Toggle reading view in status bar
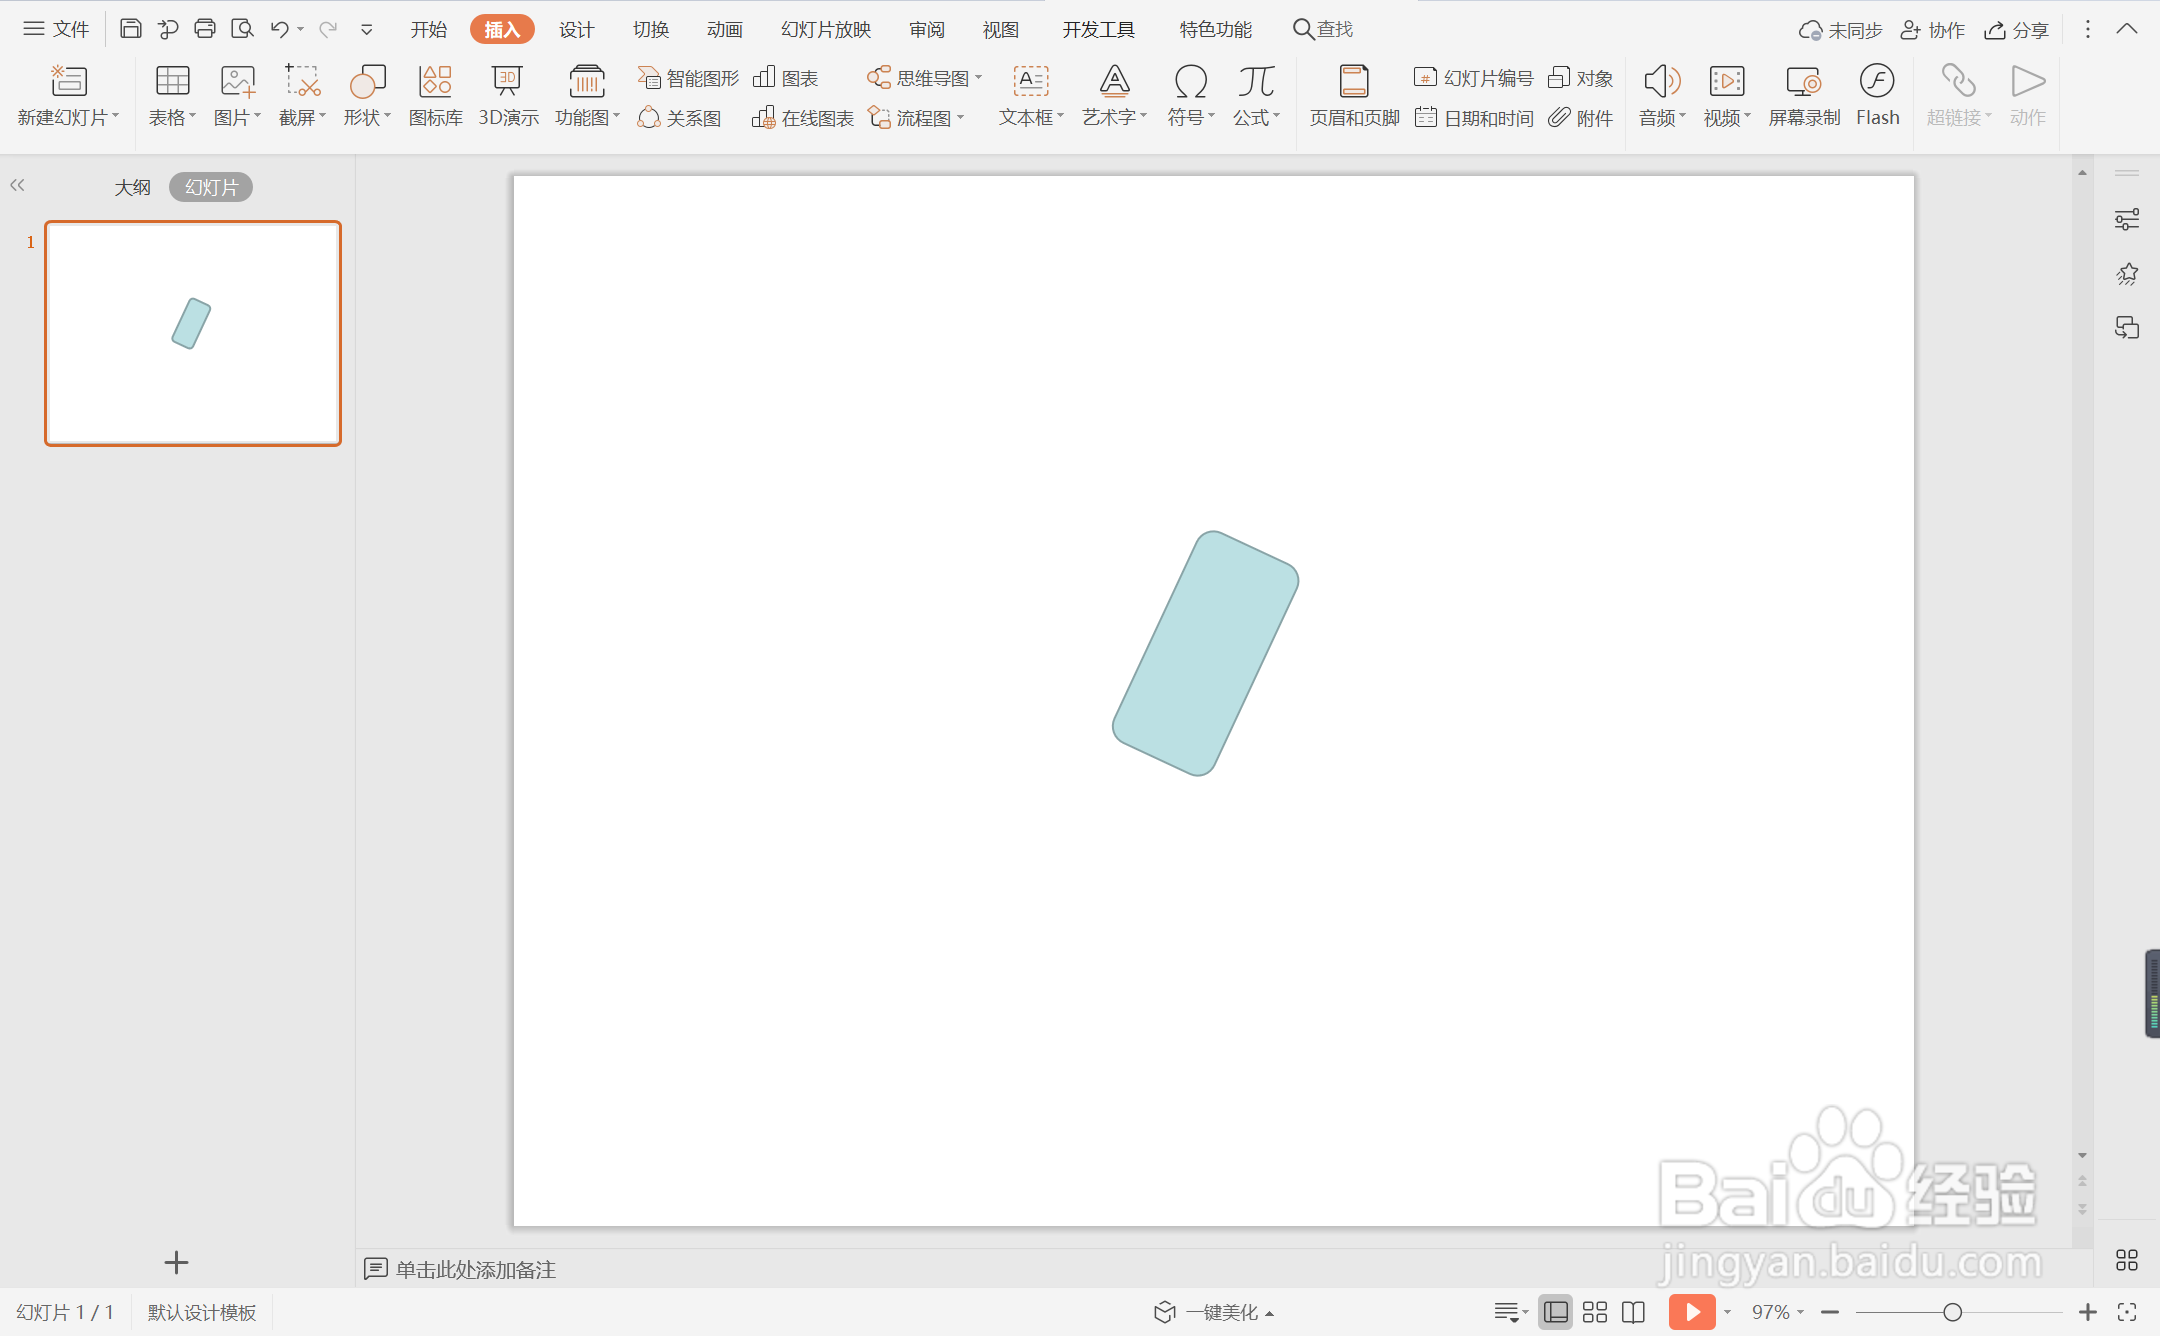 click(1633, 1312)
